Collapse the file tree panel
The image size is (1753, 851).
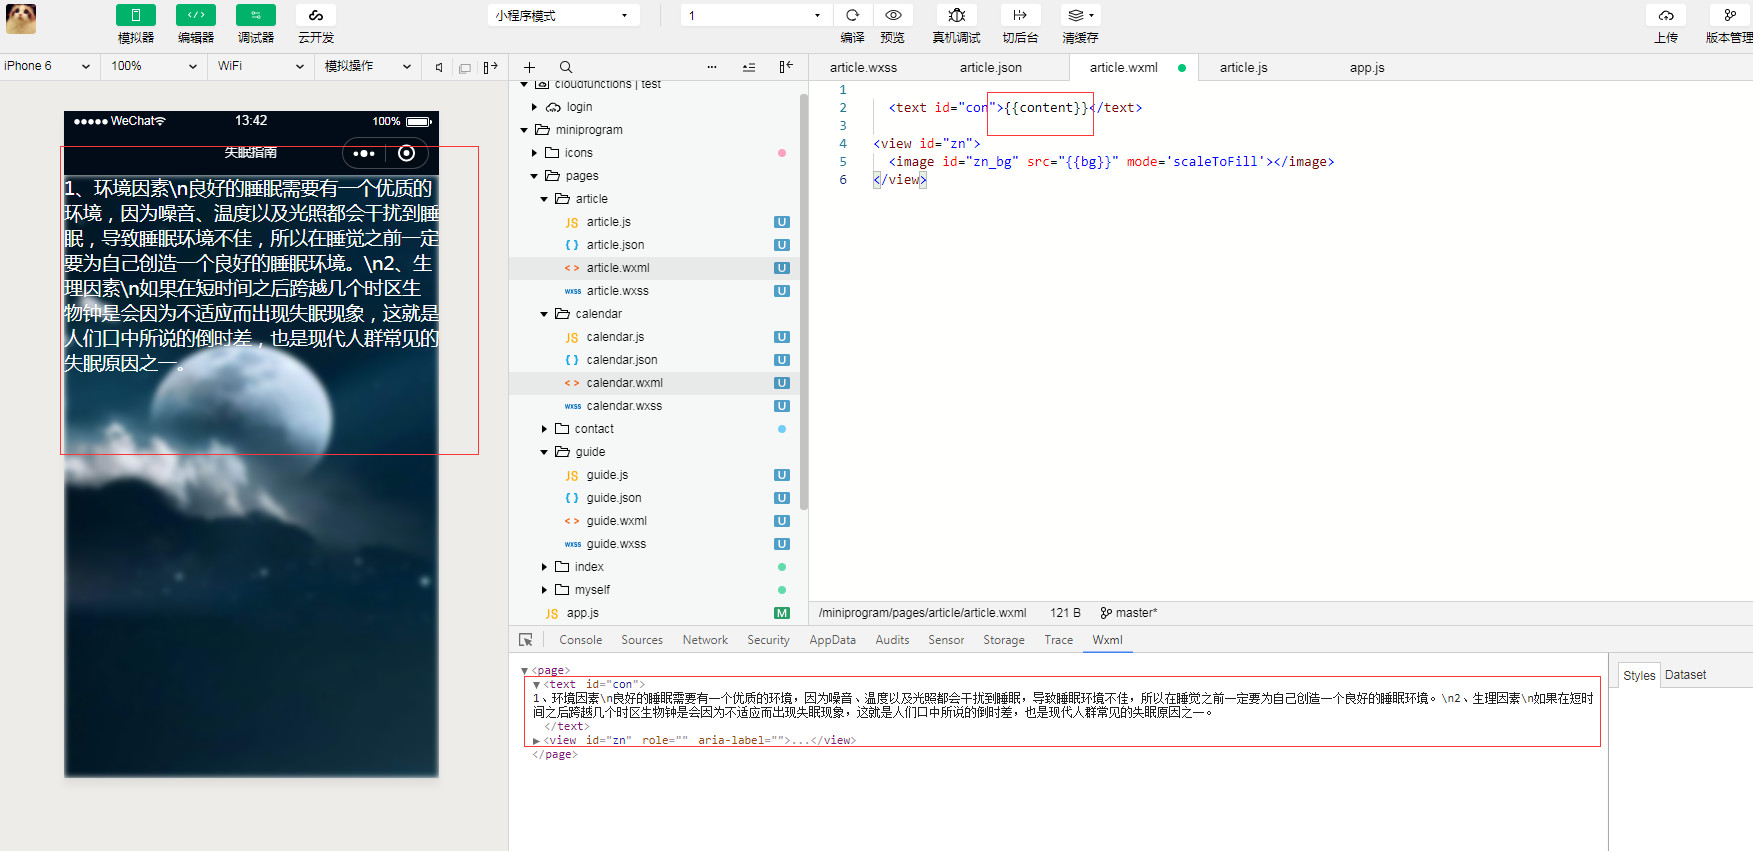tap(786, 67)
